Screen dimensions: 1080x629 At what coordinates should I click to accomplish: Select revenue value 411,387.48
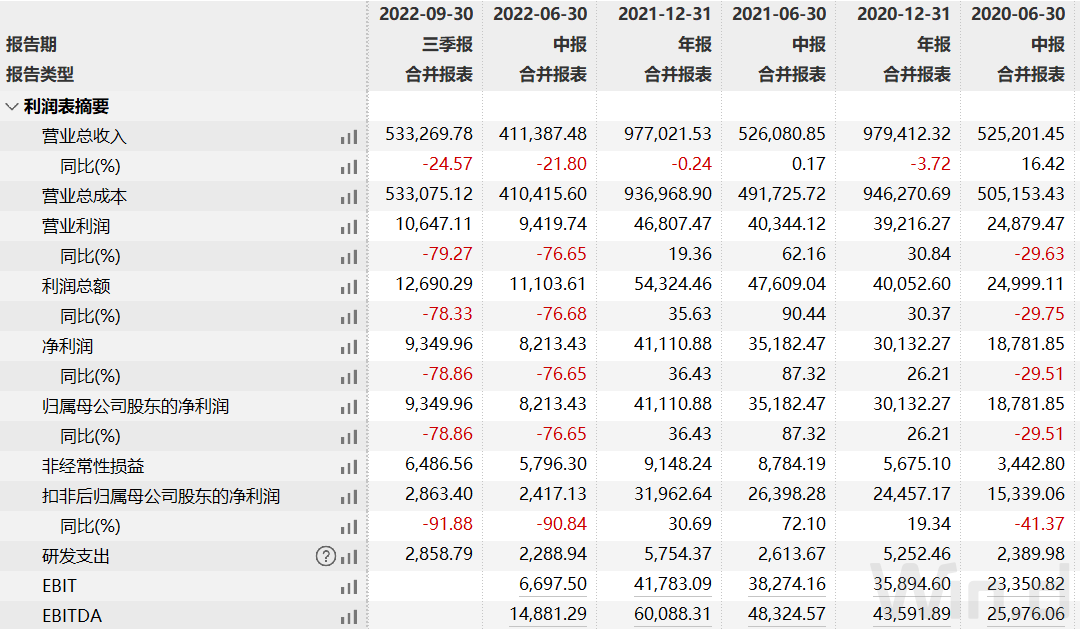pyautogui.click(x=543, y=134)
